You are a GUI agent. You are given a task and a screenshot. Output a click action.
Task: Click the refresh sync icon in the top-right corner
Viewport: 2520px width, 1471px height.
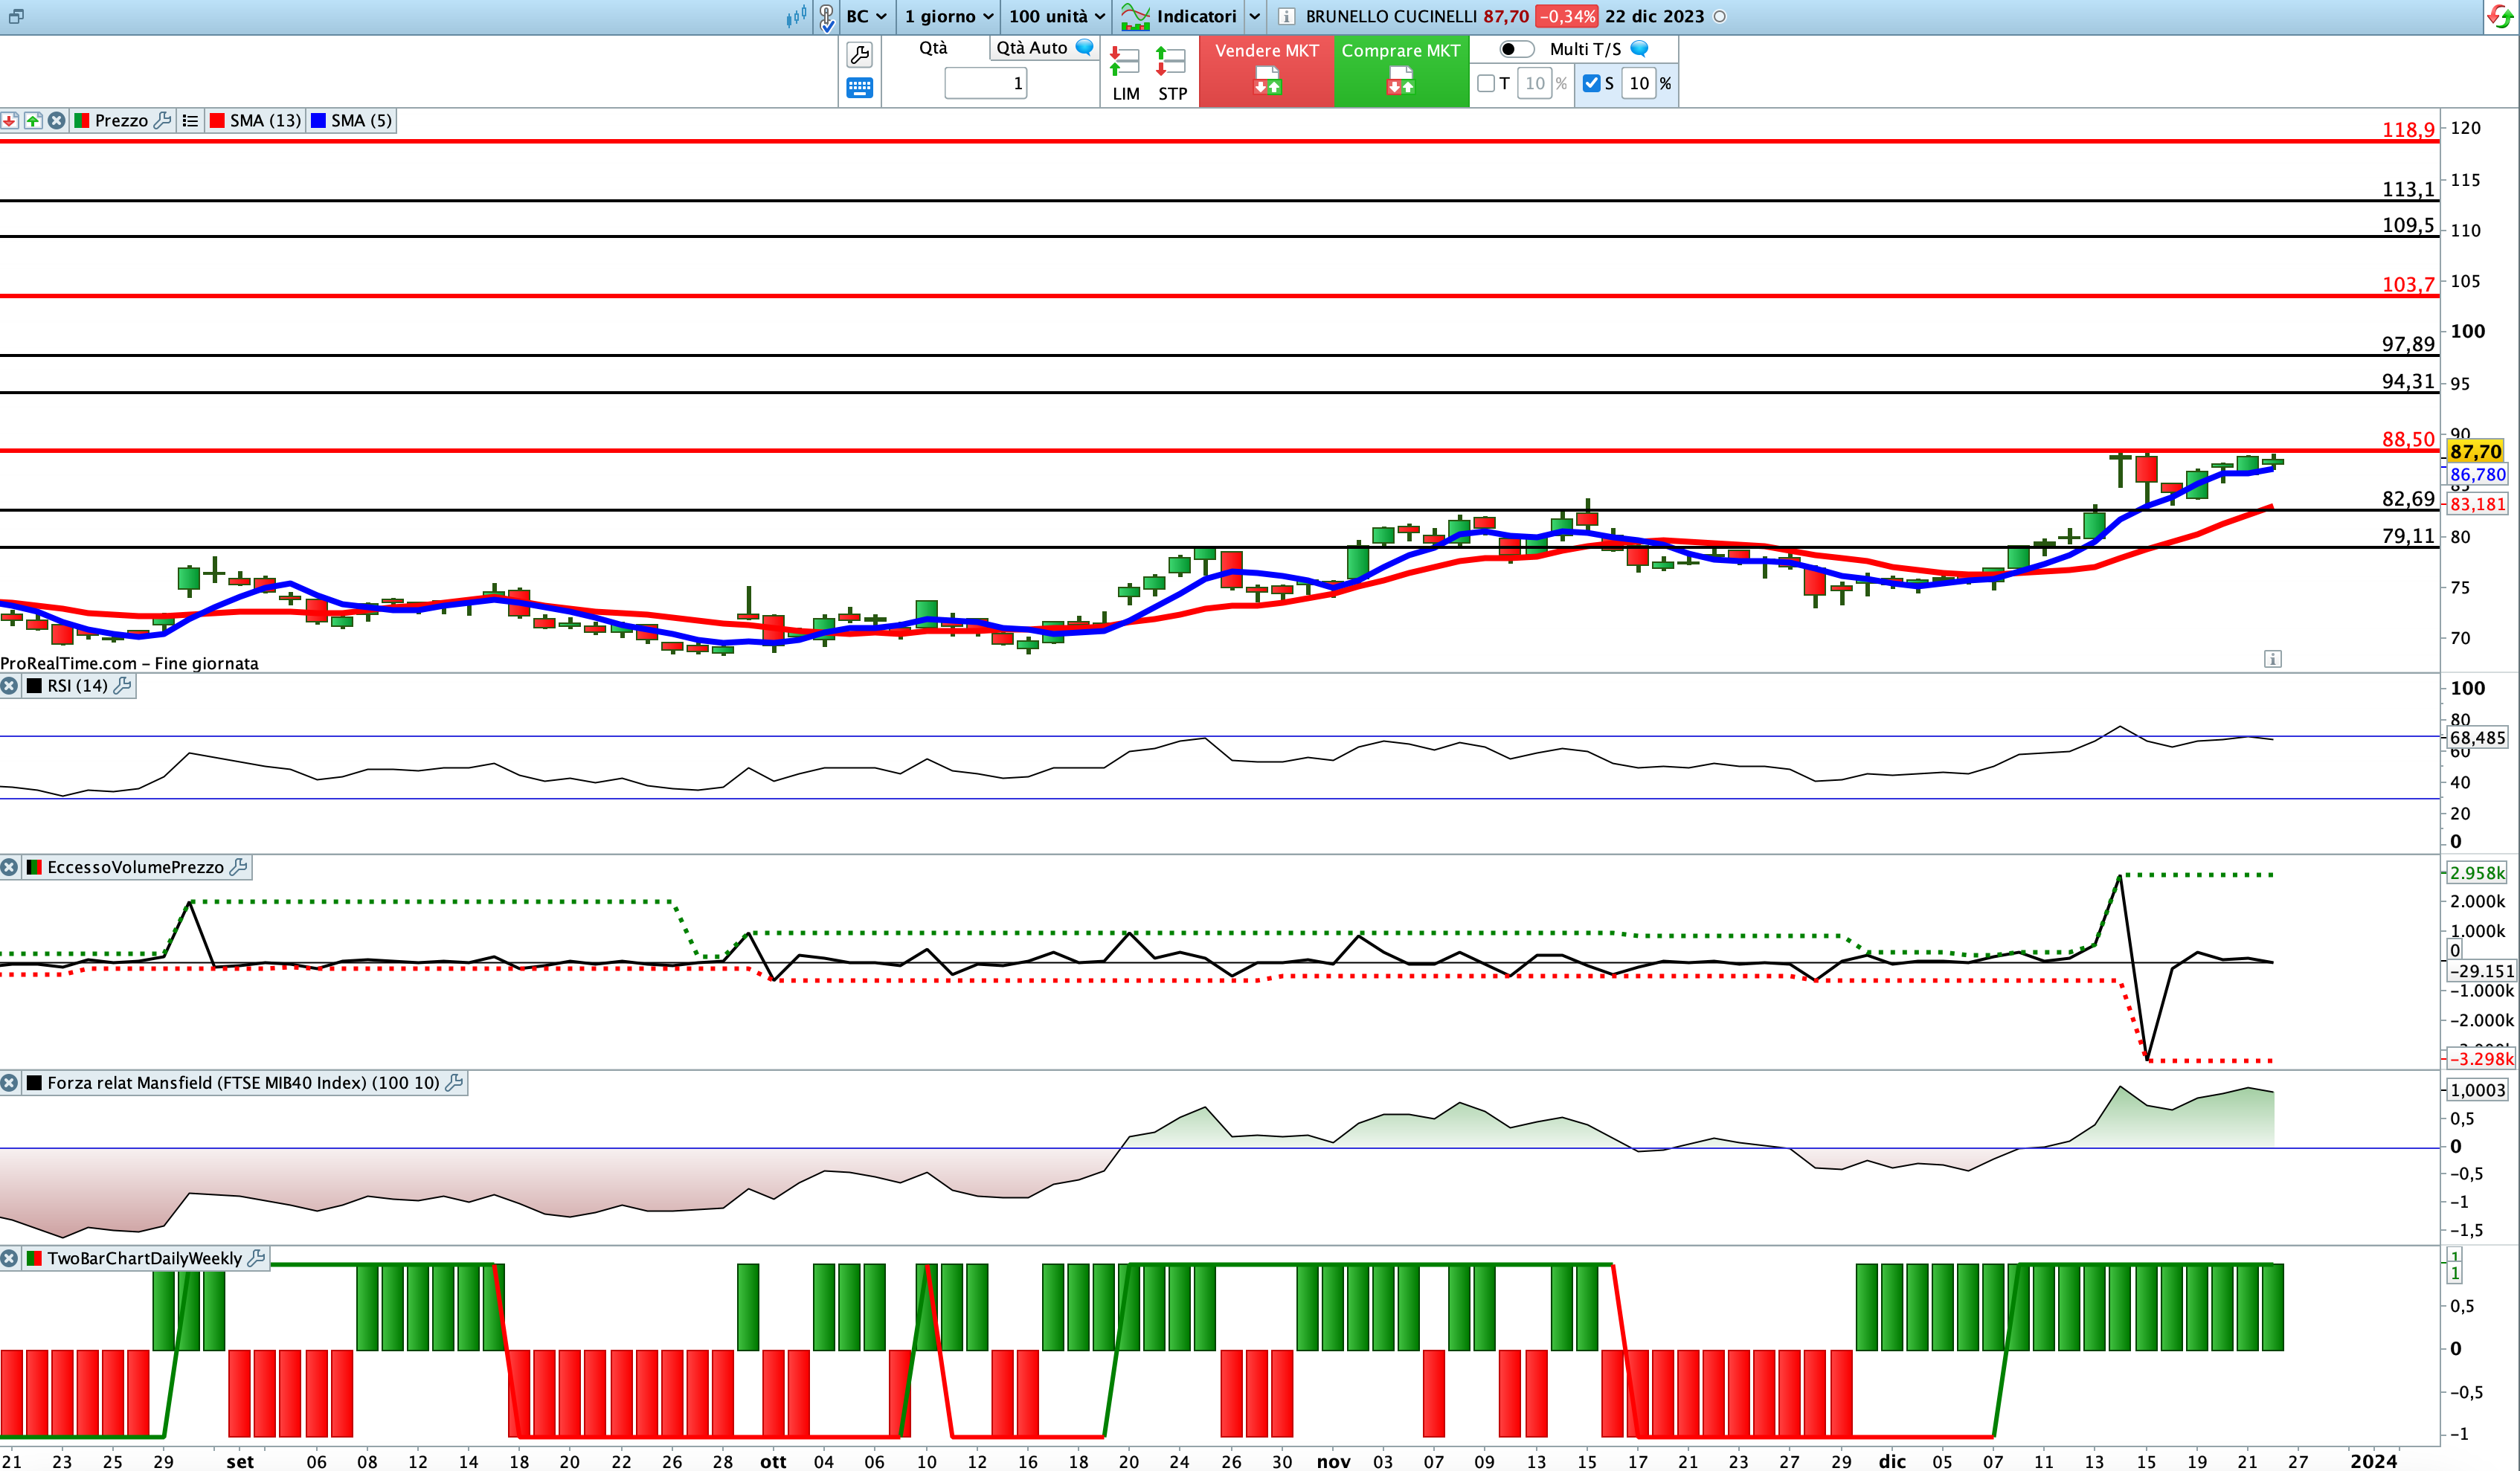click(2500, 17)
